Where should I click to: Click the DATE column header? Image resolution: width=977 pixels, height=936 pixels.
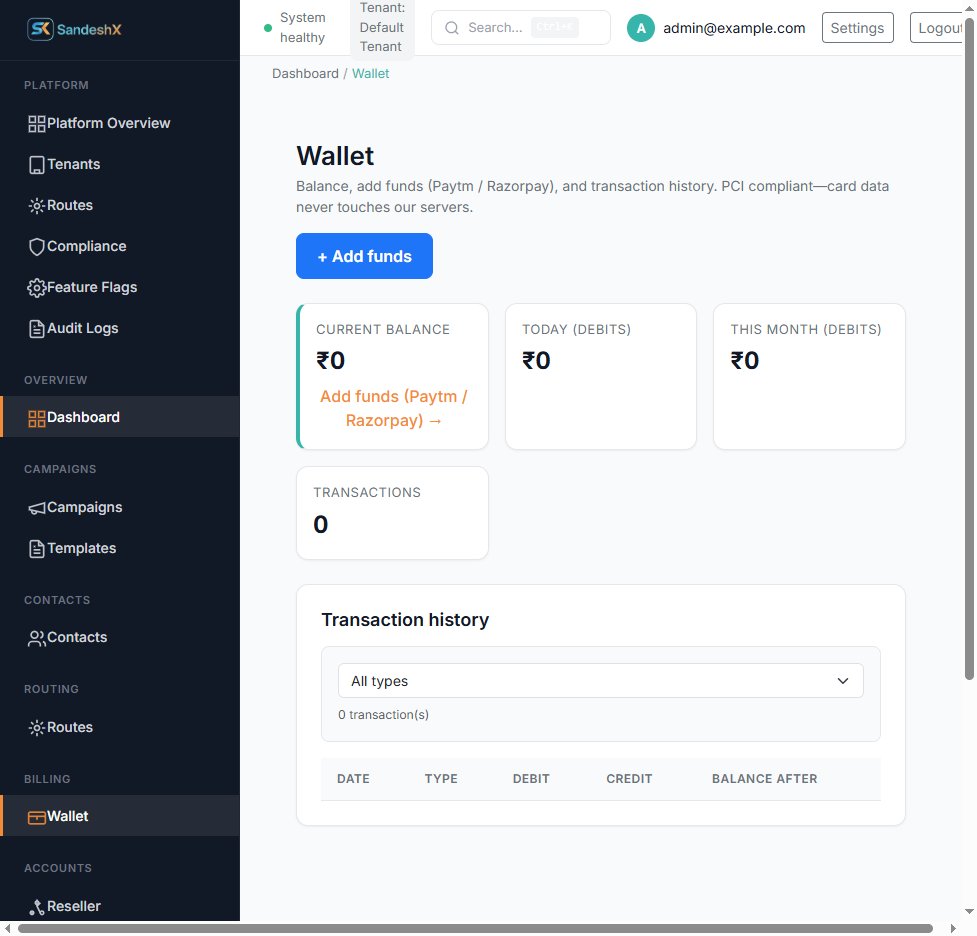tap(353, 779)
